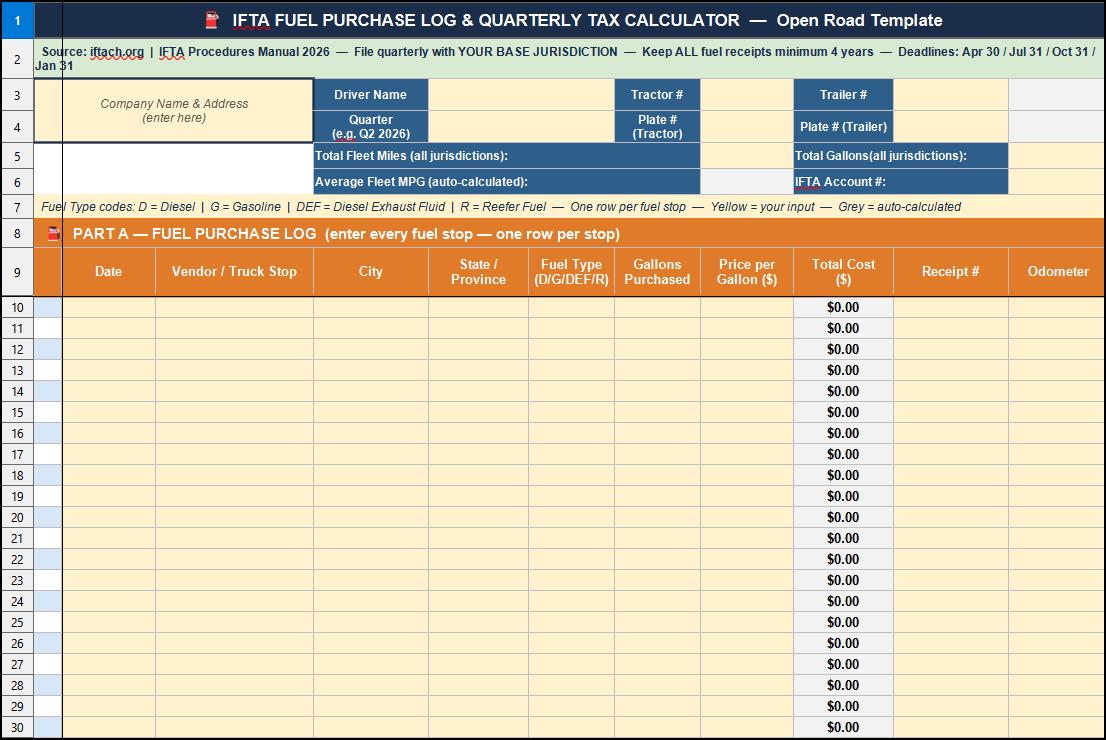Click the State / Province column header

pos(478,272)
